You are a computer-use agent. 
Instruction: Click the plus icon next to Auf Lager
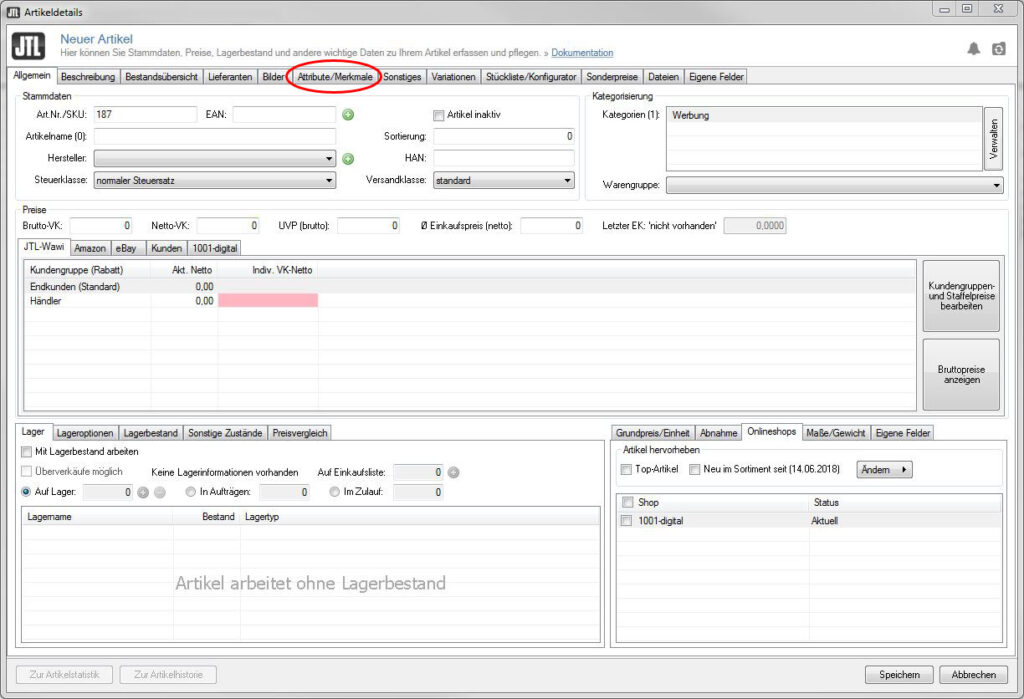click(x=143, y=492)
